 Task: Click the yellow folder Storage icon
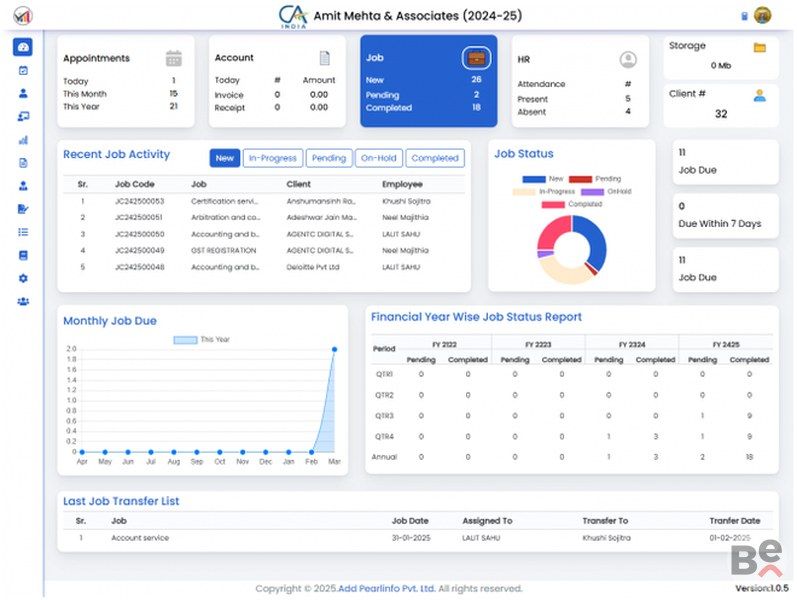[759, 47]
